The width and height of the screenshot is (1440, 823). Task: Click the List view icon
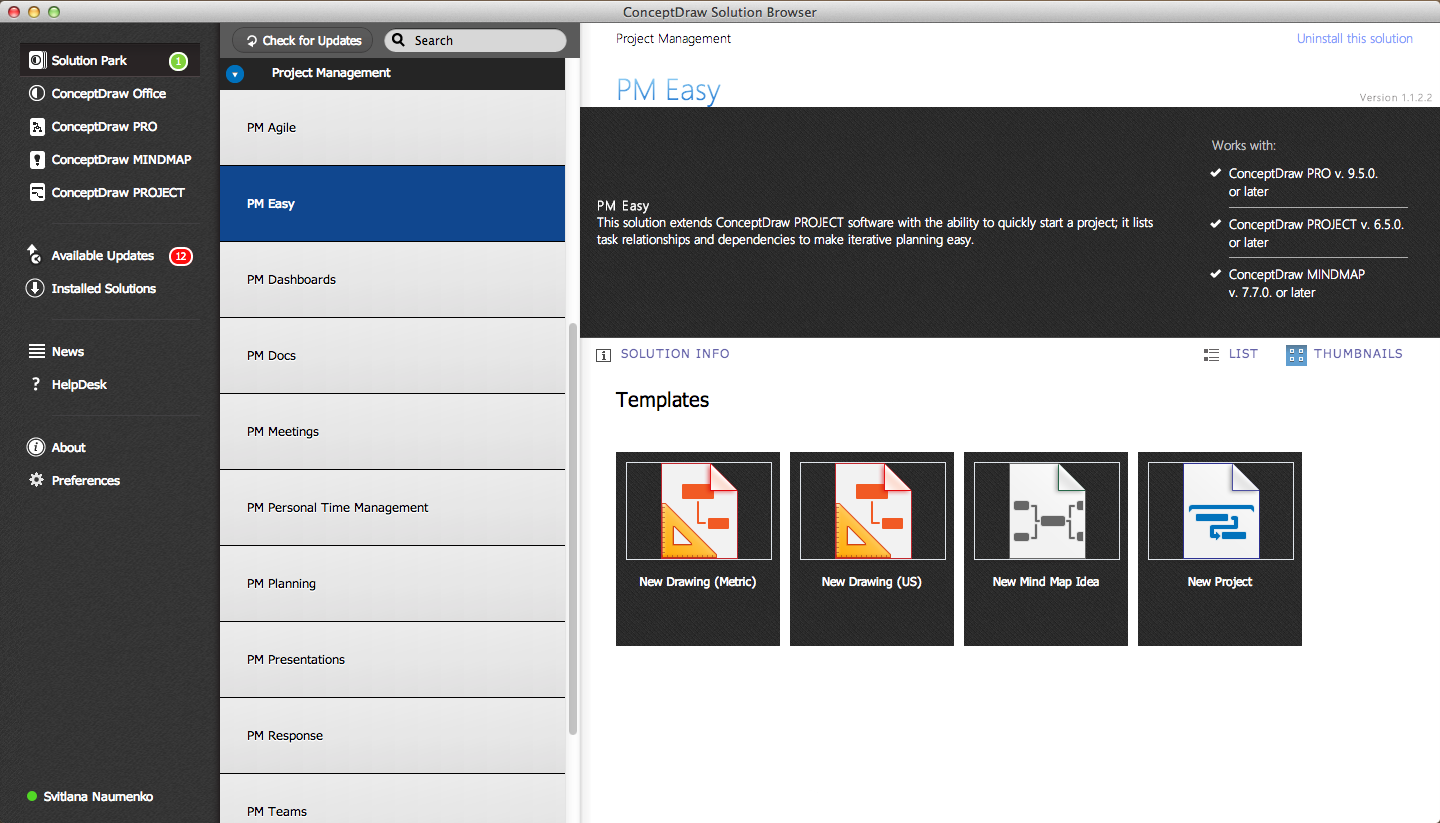coord(1212,355)
